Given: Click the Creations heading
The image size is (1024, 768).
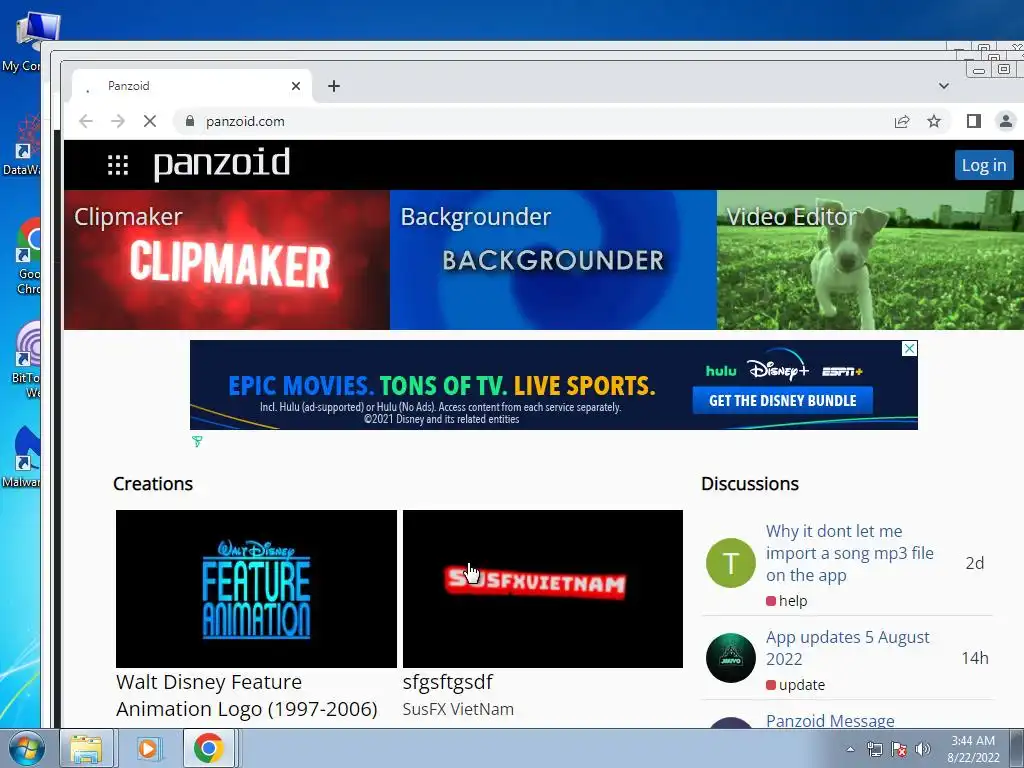Looking at the screenshot, I should [x=153, y=484].
